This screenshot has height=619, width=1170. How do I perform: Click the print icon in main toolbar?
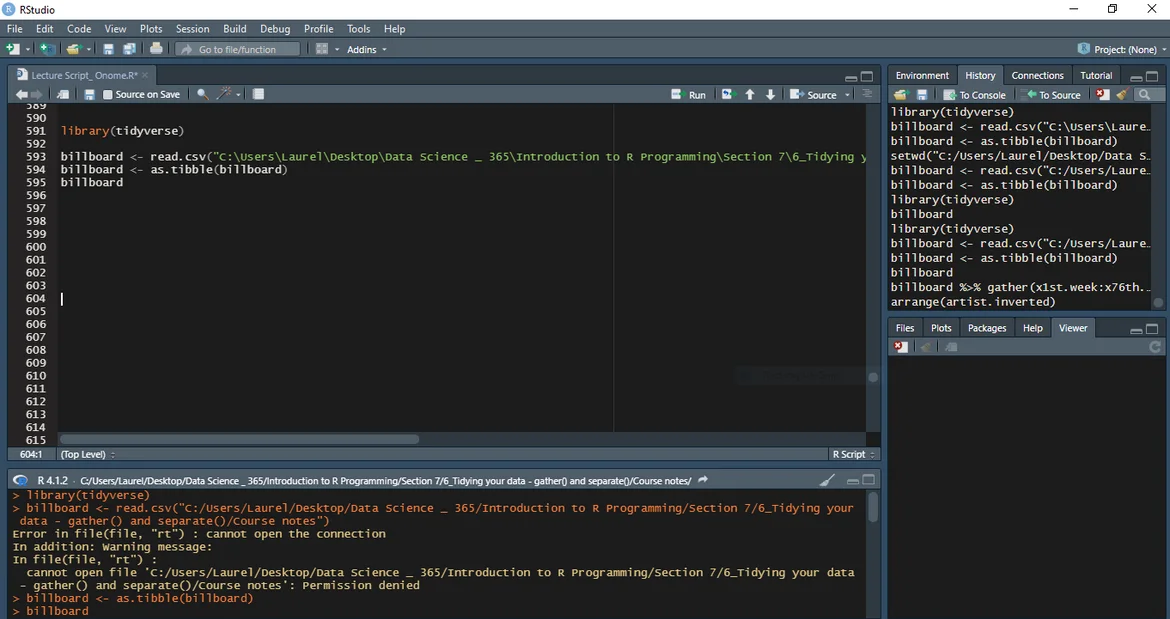pyautogui.click(x=156, y=49)
